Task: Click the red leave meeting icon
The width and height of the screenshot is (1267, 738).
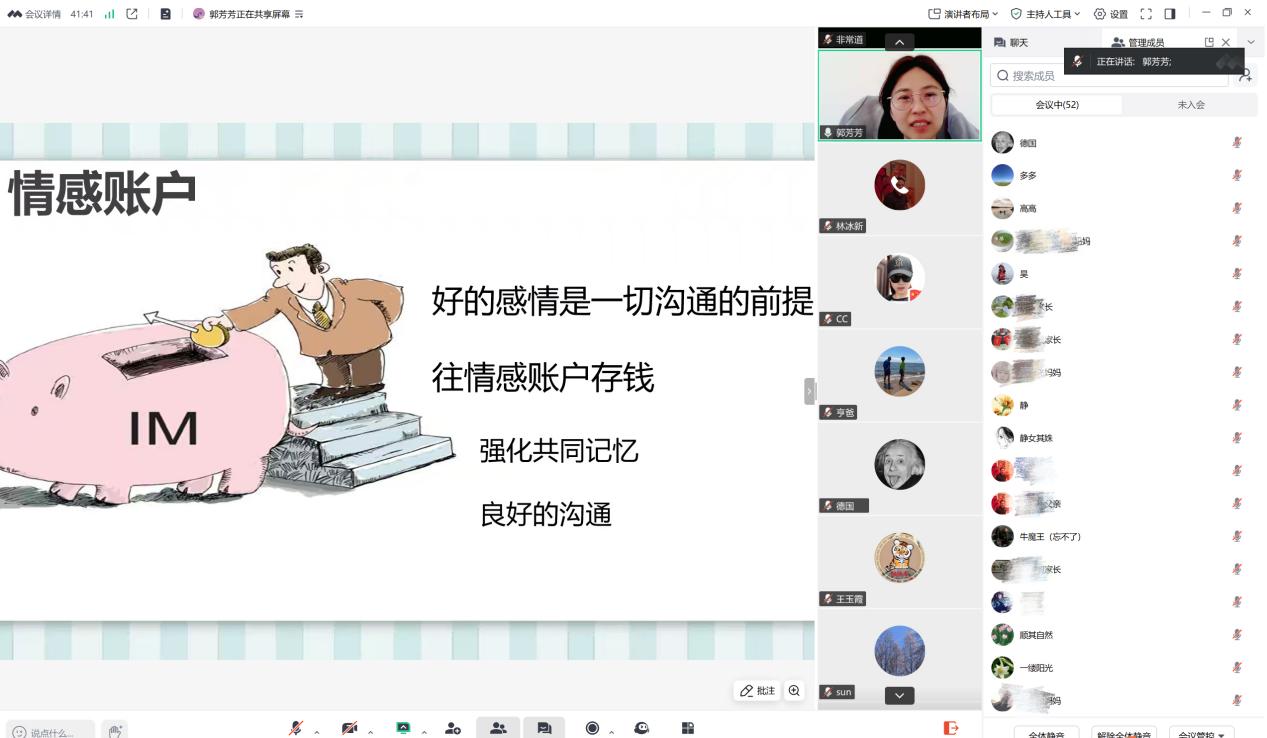Action: tap(951, 728)
